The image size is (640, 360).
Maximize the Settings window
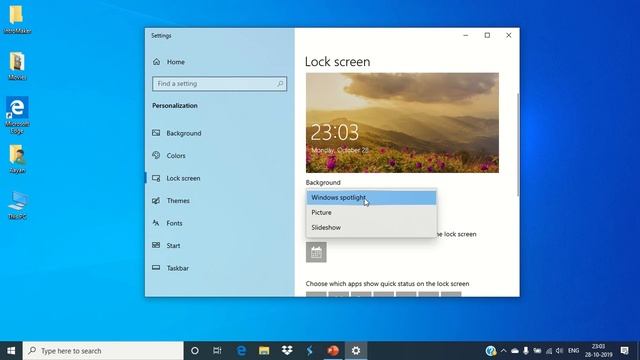click(x=487, y=36)
